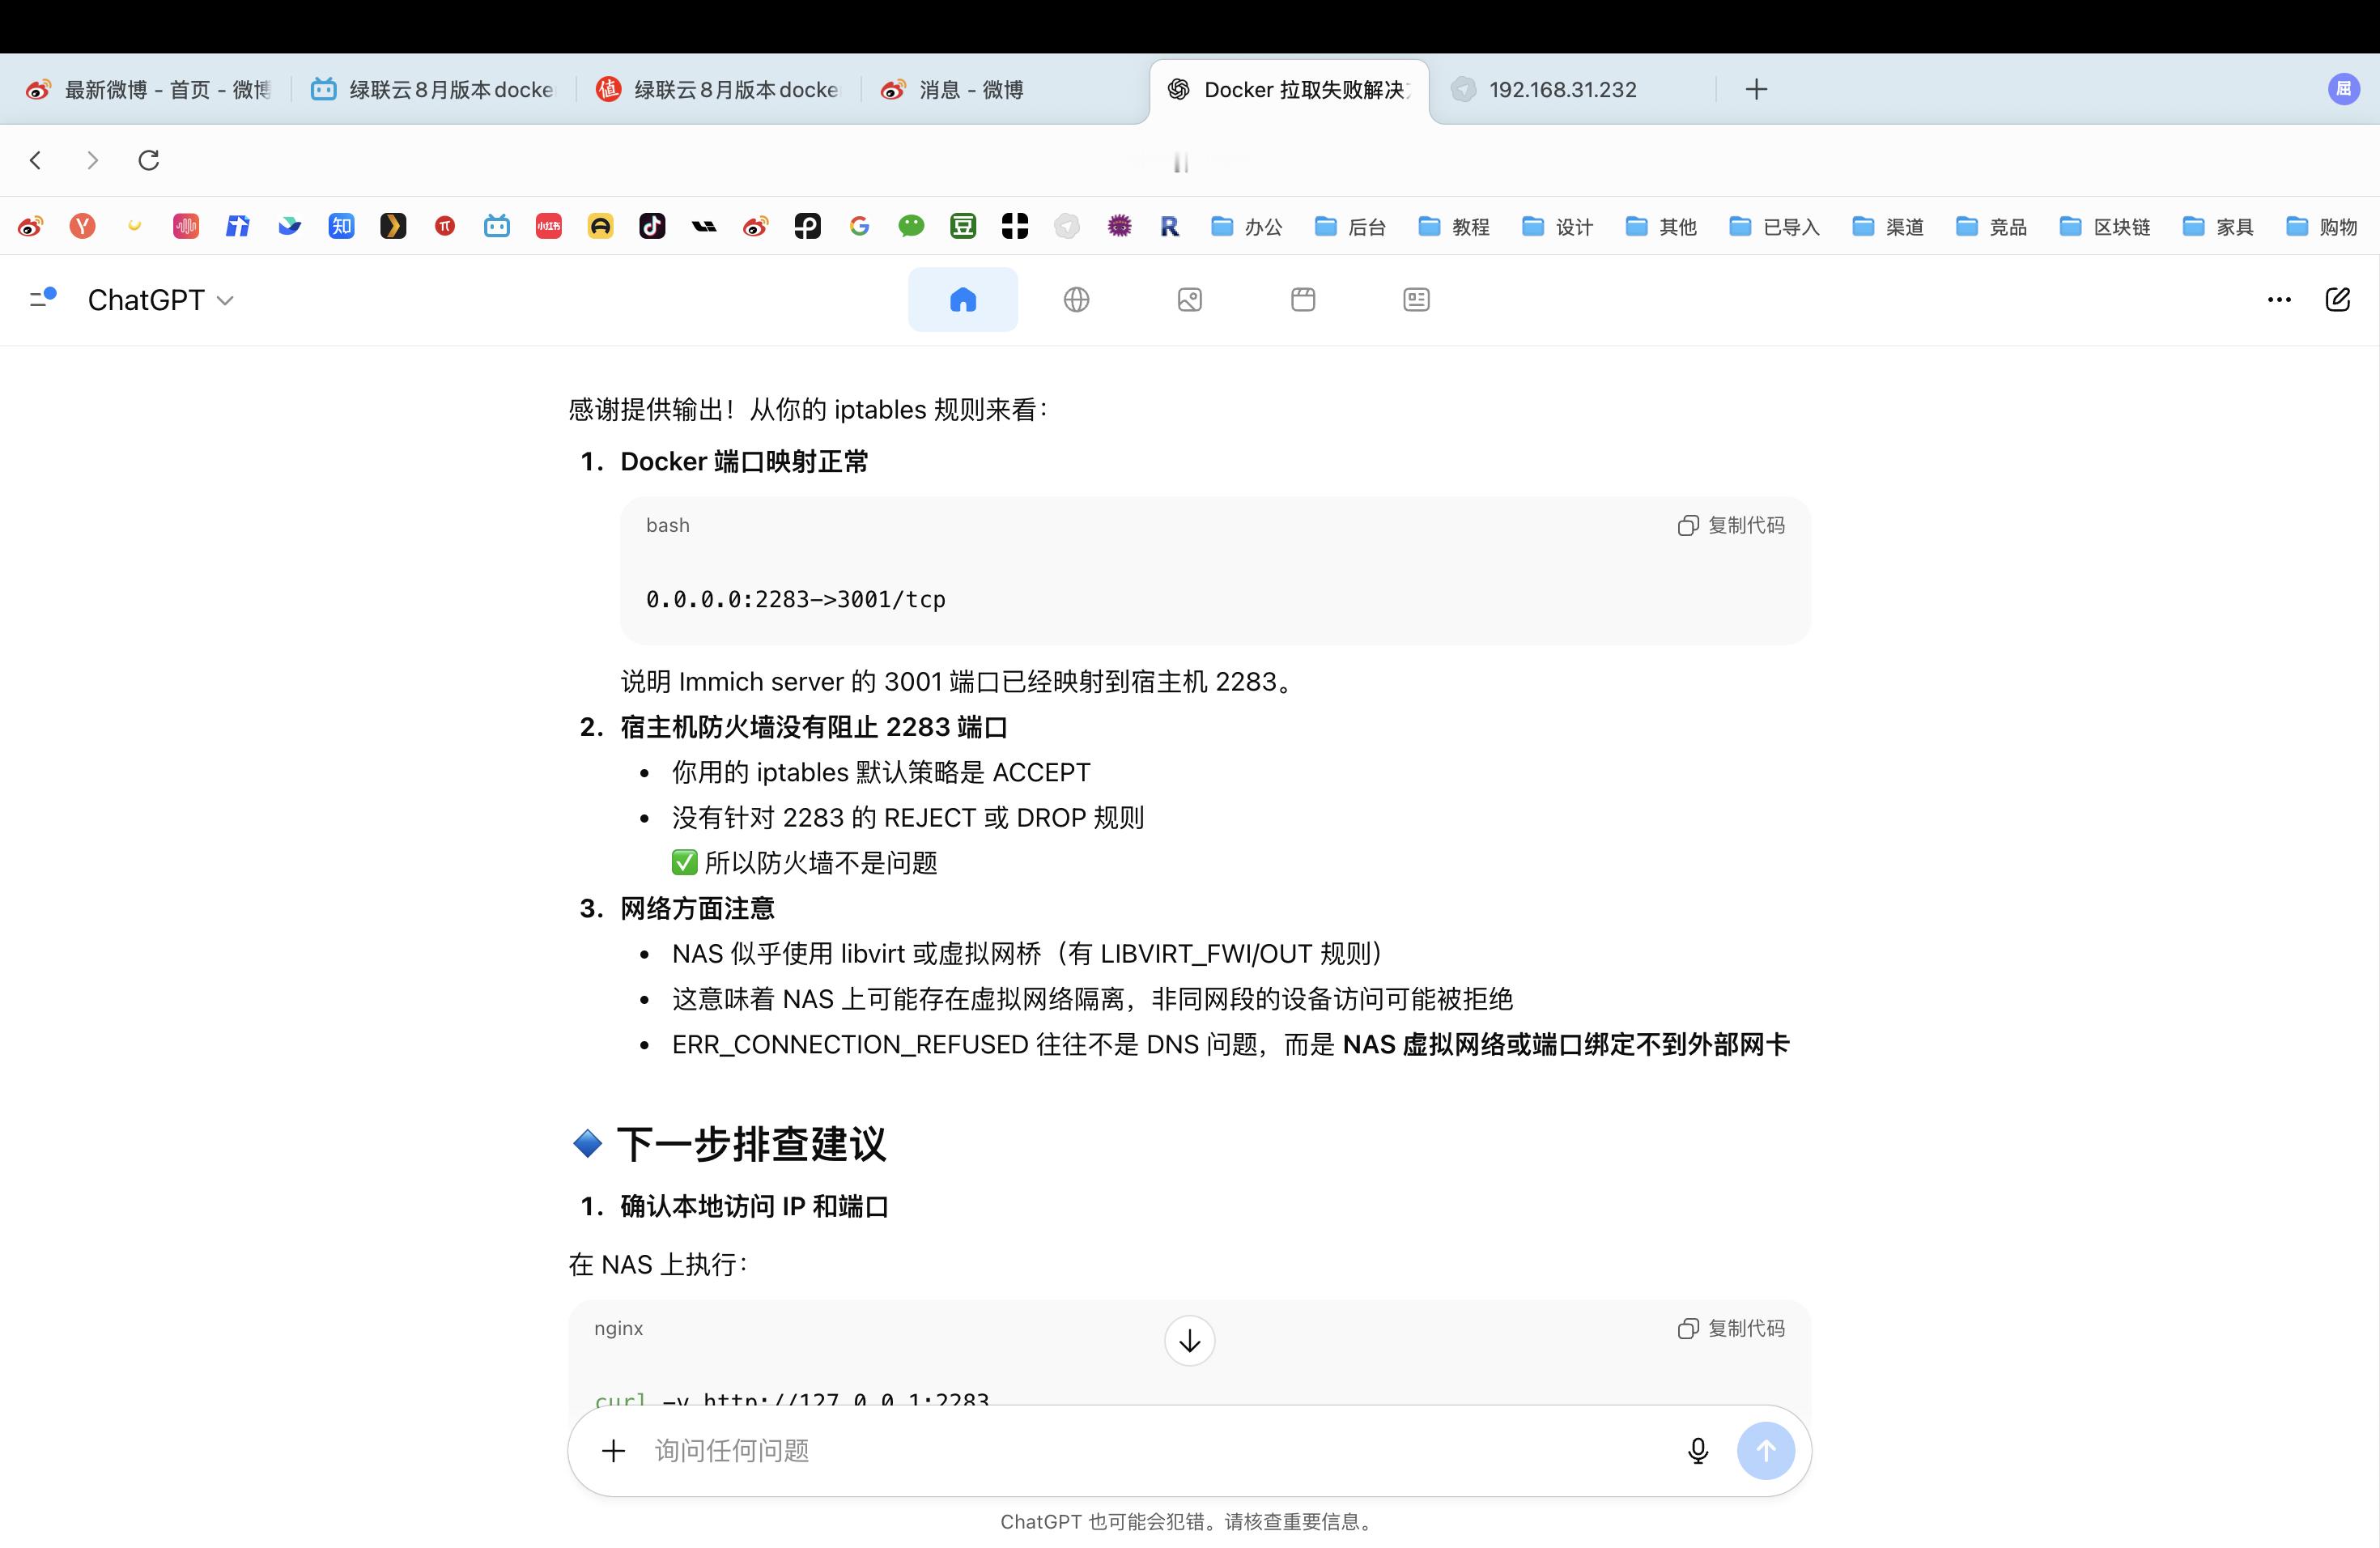Toggle the sidebar open icon
The height and width of the screenshot is (1548, 2380).
click(42, 298)
